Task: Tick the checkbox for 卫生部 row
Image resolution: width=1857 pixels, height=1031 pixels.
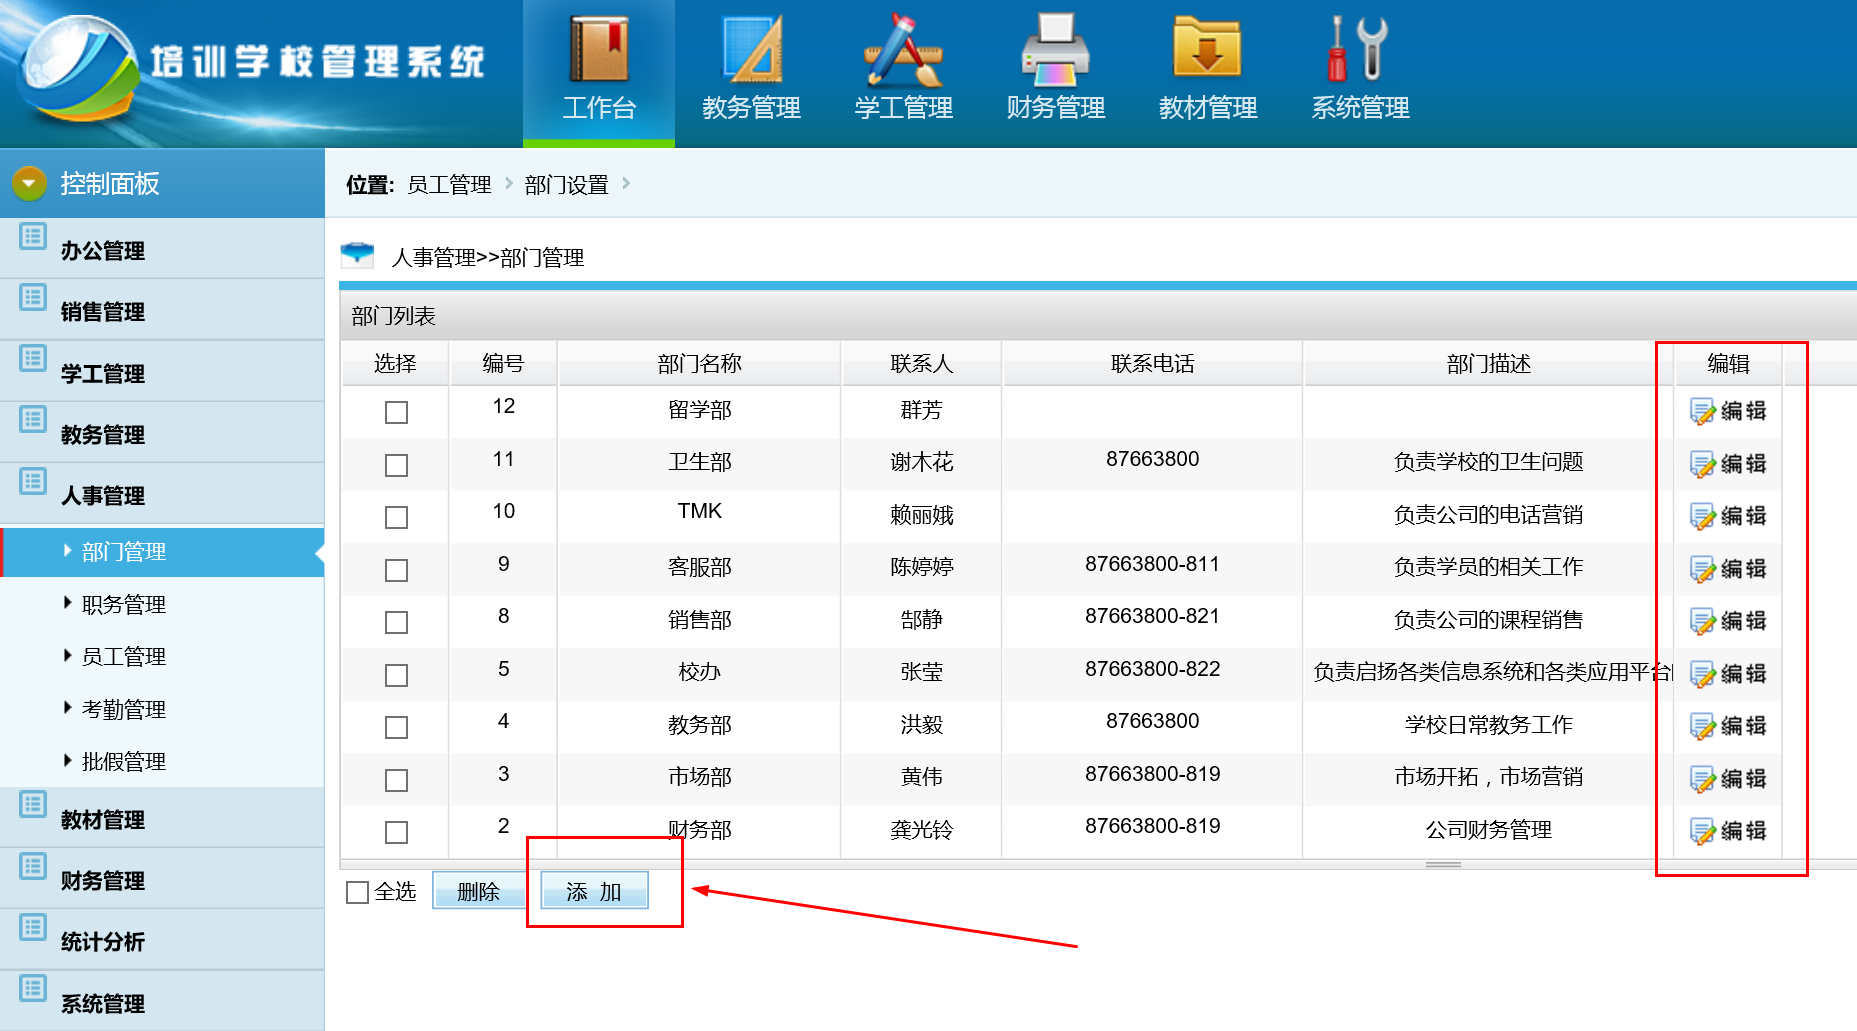Action: (397, 465)
